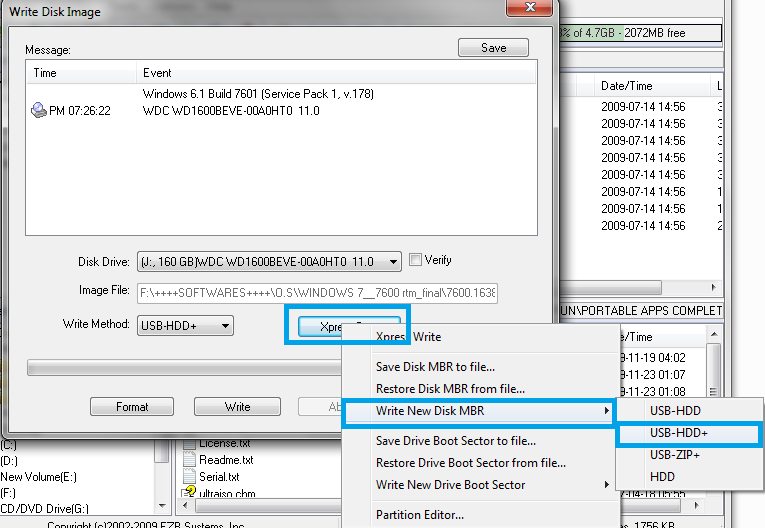Click the 2009-07-14 14:56 first row date

click(643, 106)
